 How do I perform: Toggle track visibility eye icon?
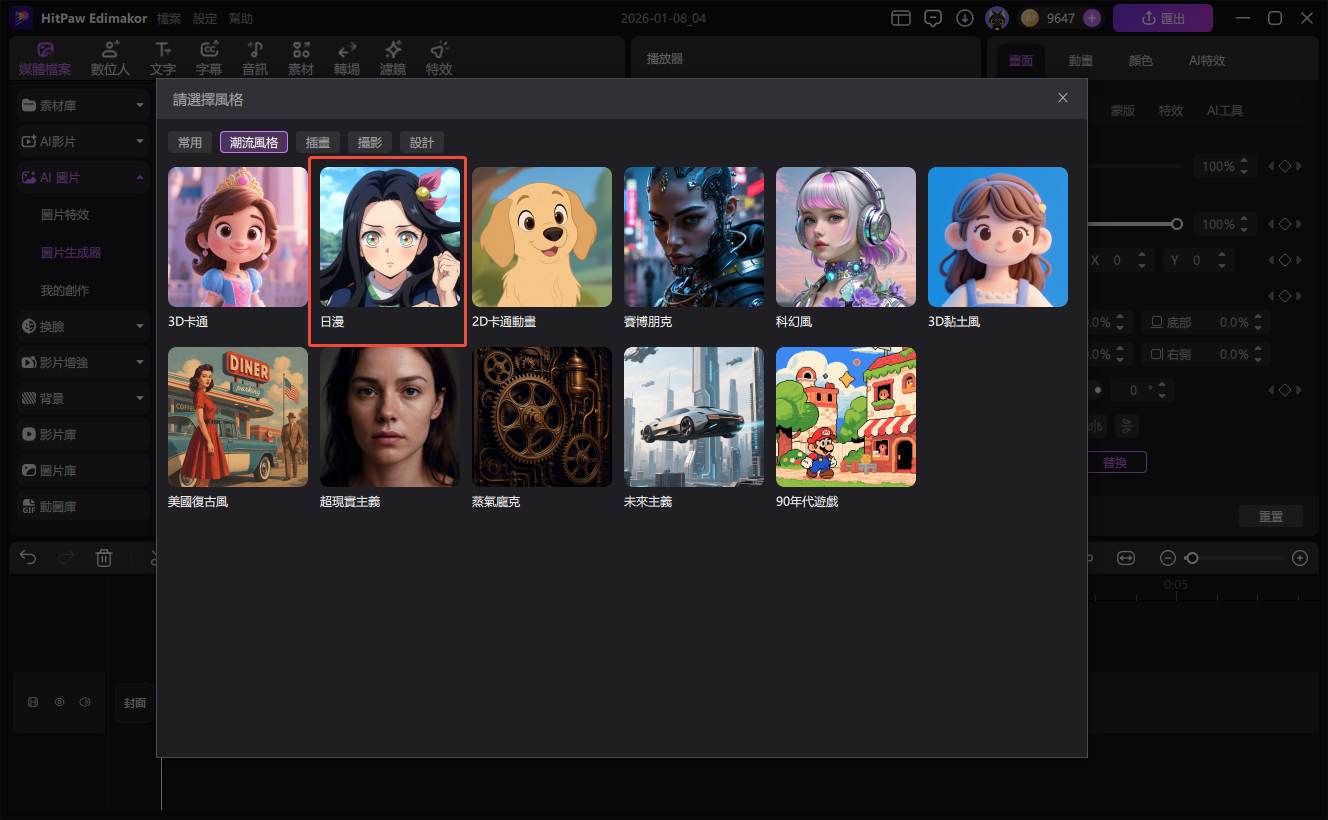(x=59, y=702)
